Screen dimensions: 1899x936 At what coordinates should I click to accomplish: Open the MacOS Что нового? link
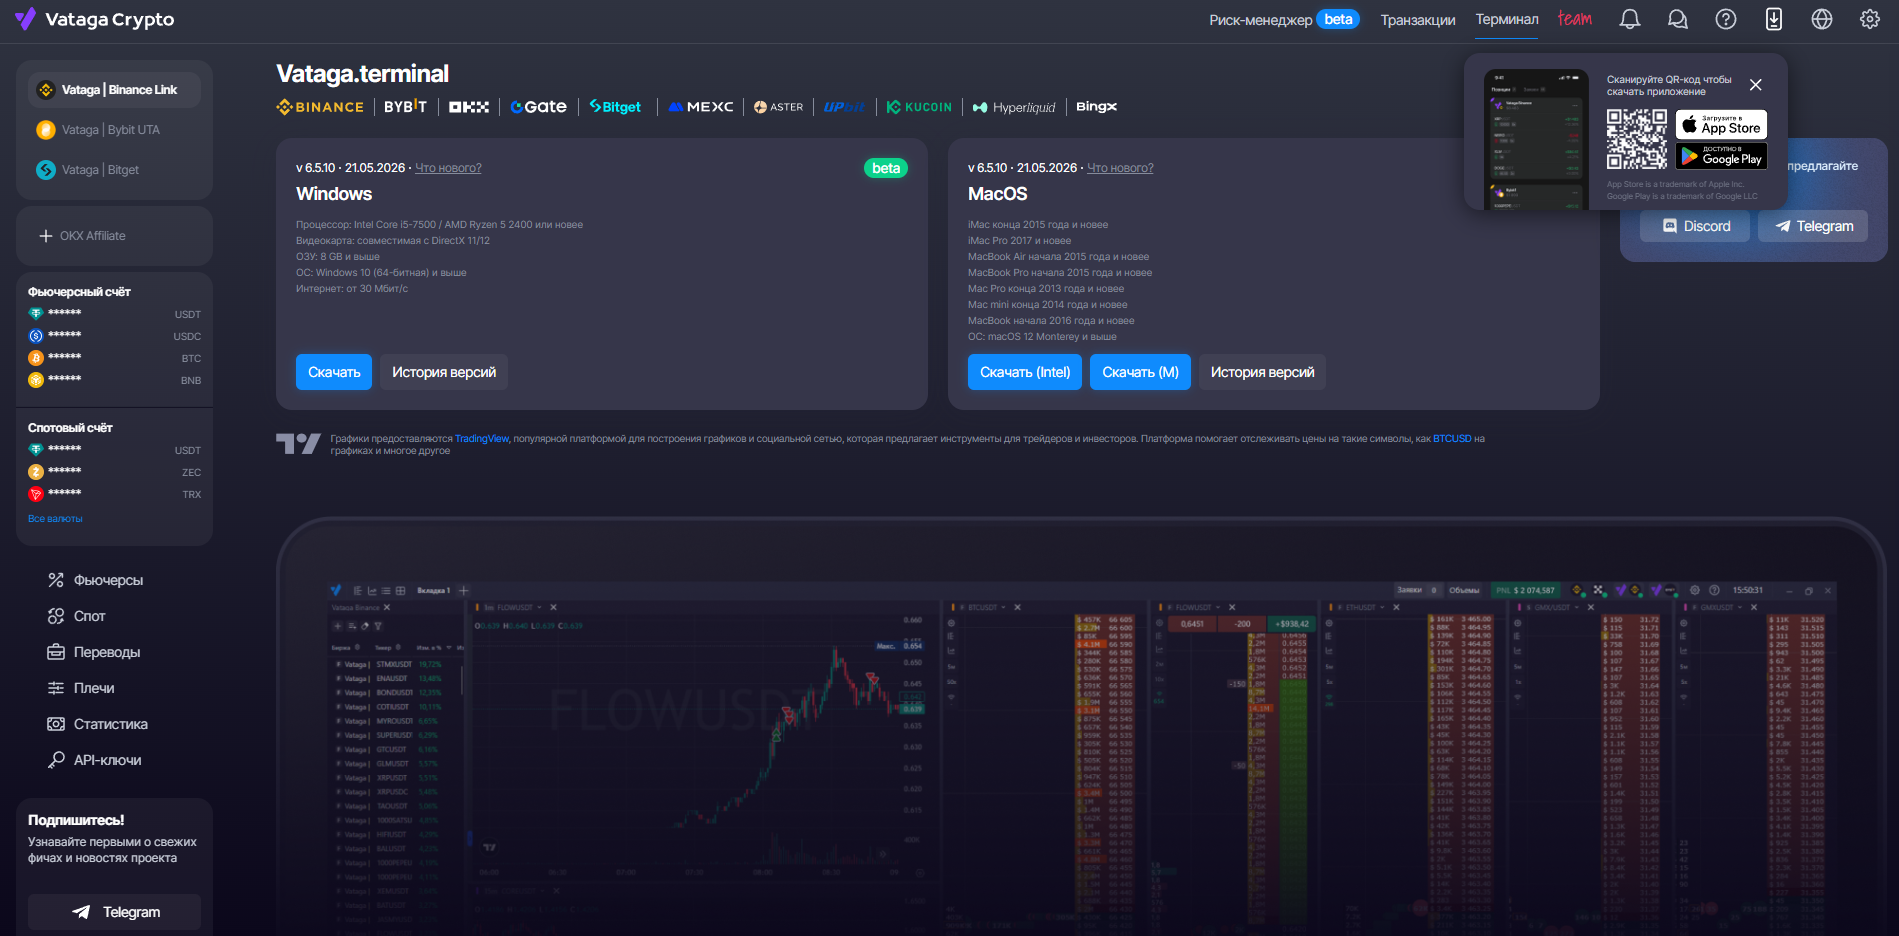pos(1120,168)
